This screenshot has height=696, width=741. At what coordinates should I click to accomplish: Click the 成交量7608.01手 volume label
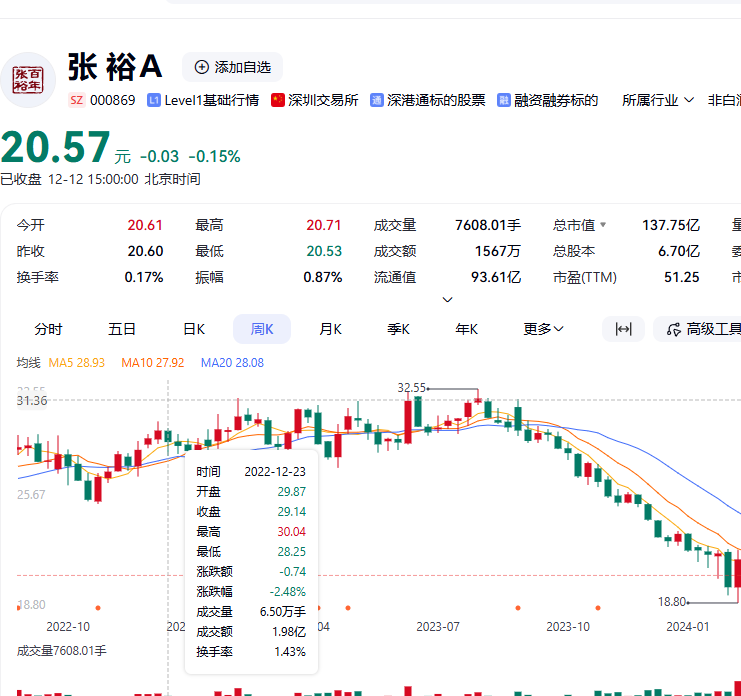61,651
